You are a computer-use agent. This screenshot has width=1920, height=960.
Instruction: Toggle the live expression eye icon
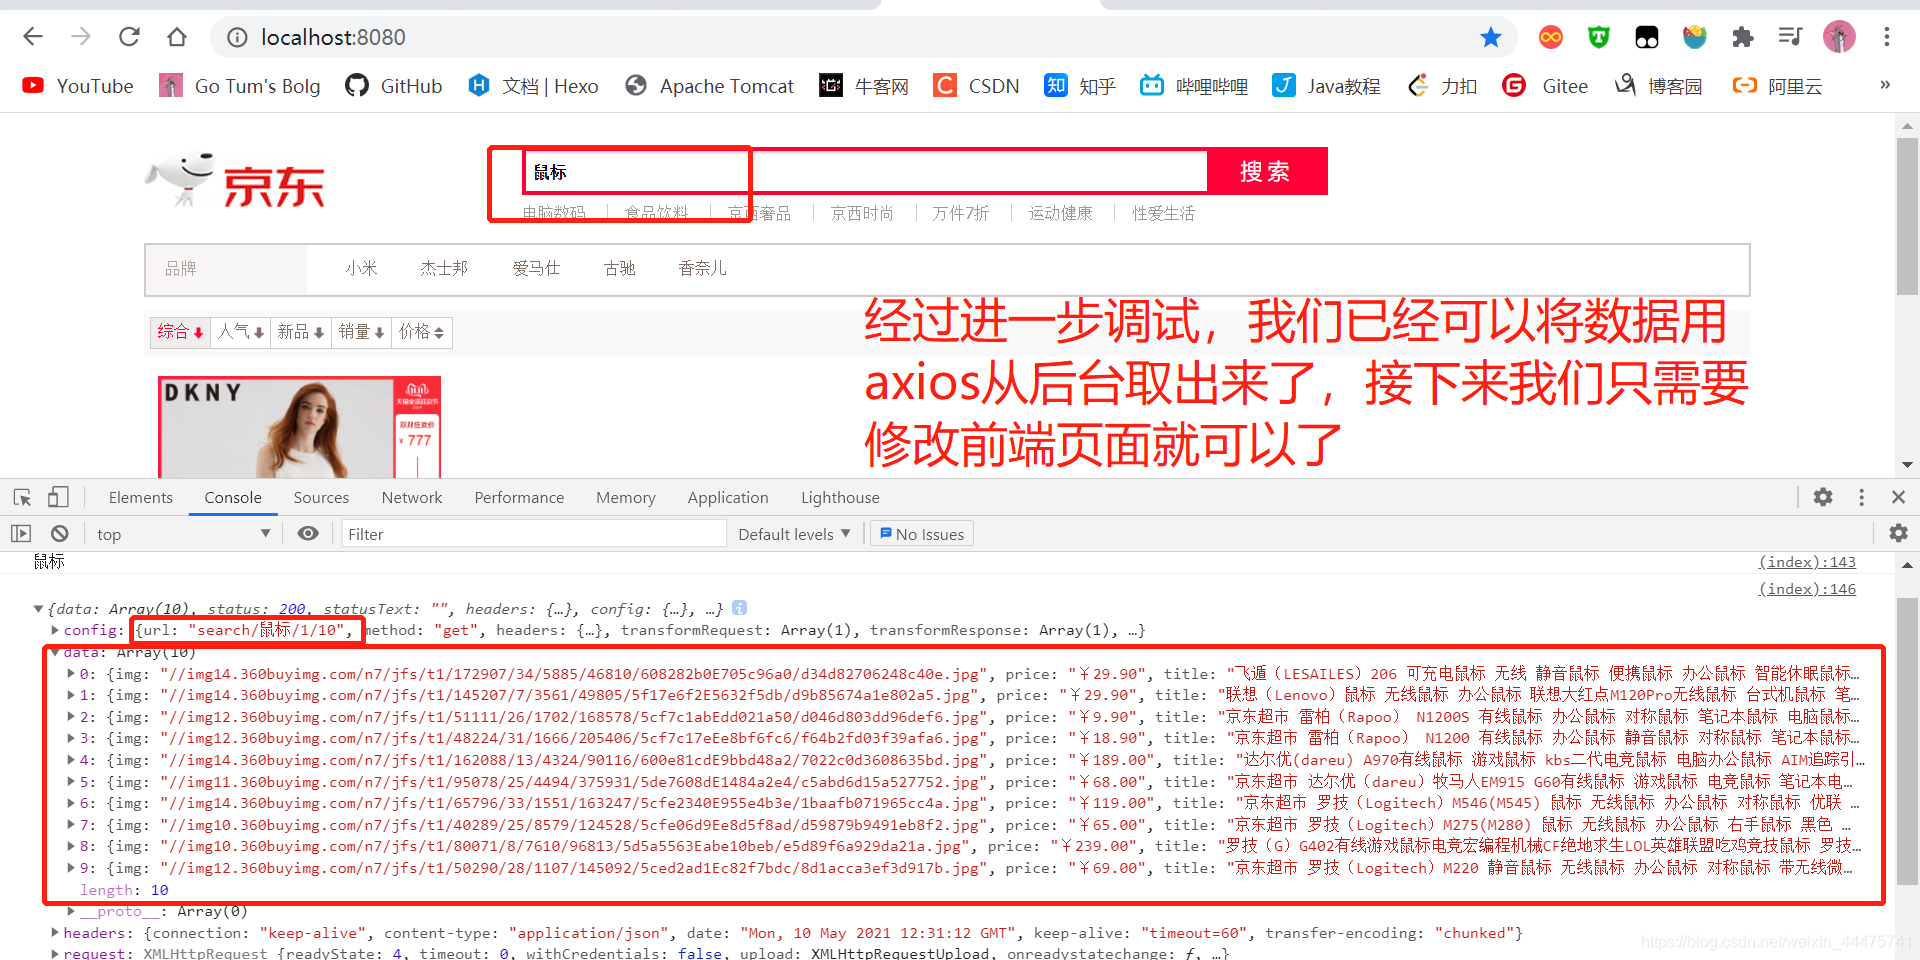pos(308,533)
